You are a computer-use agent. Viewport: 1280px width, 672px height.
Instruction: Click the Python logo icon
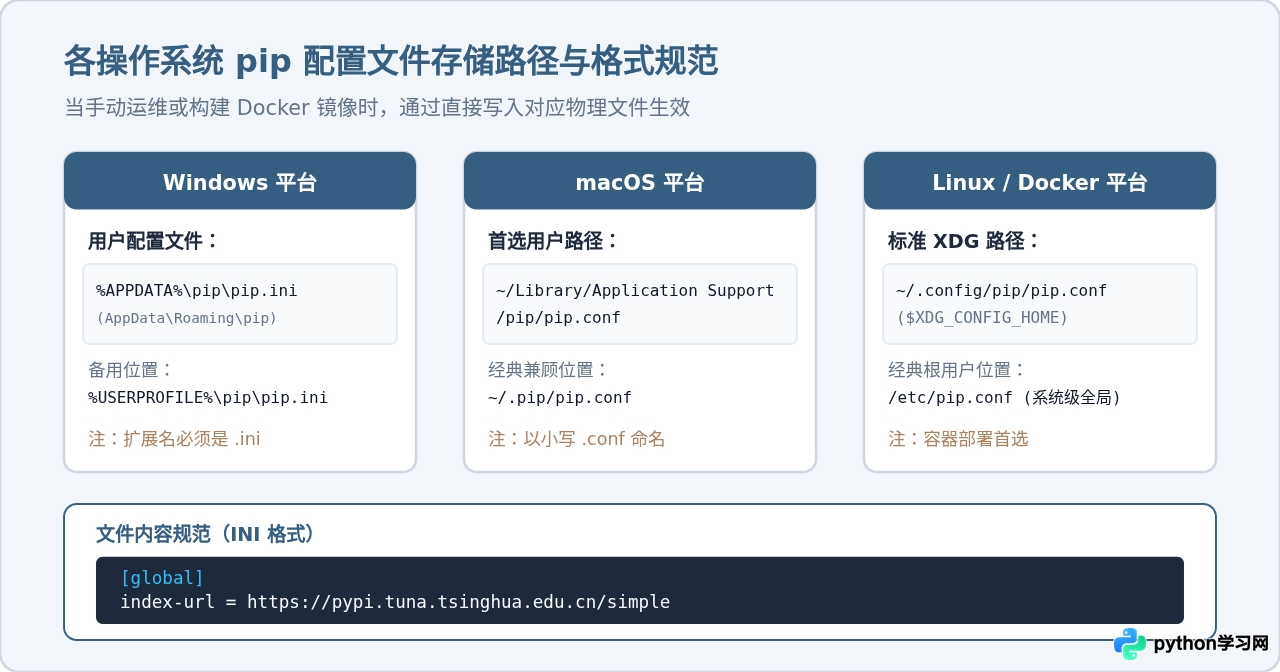[x=1130, y=644]
